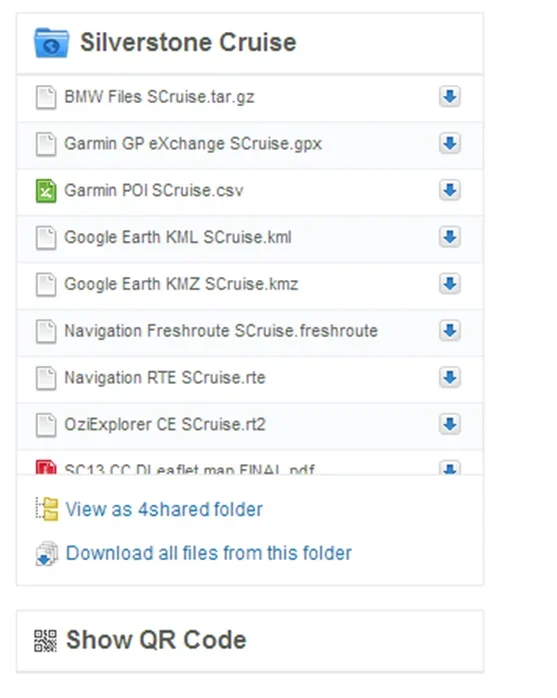Download Google Earth KMZ SCruise.kmz arrow

pos(450,284)
